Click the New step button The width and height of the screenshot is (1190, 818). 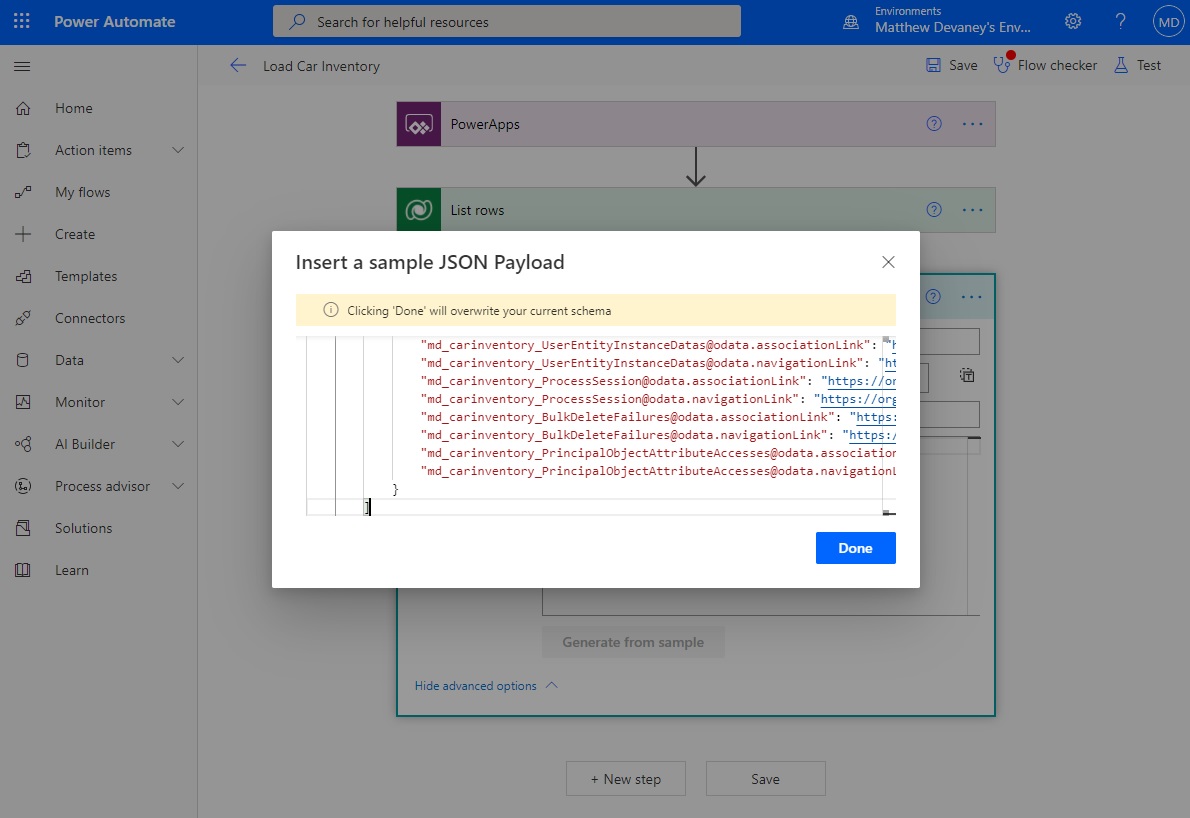(x=625, y=778)
